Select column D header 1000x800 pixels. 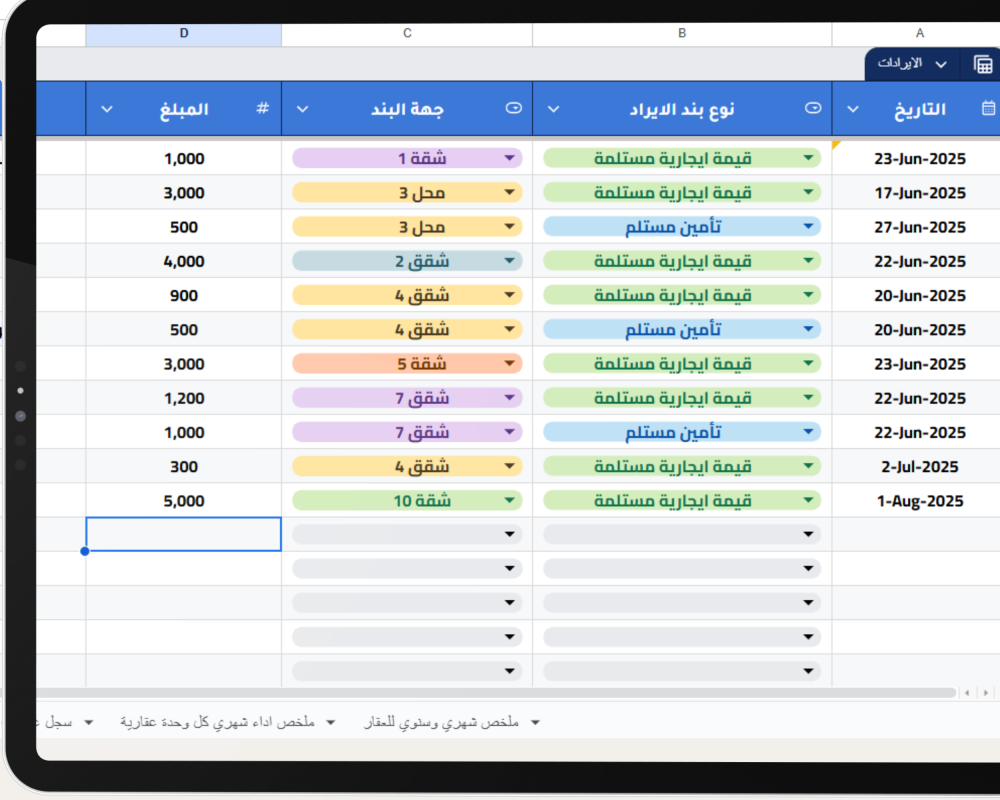point(184,34)
